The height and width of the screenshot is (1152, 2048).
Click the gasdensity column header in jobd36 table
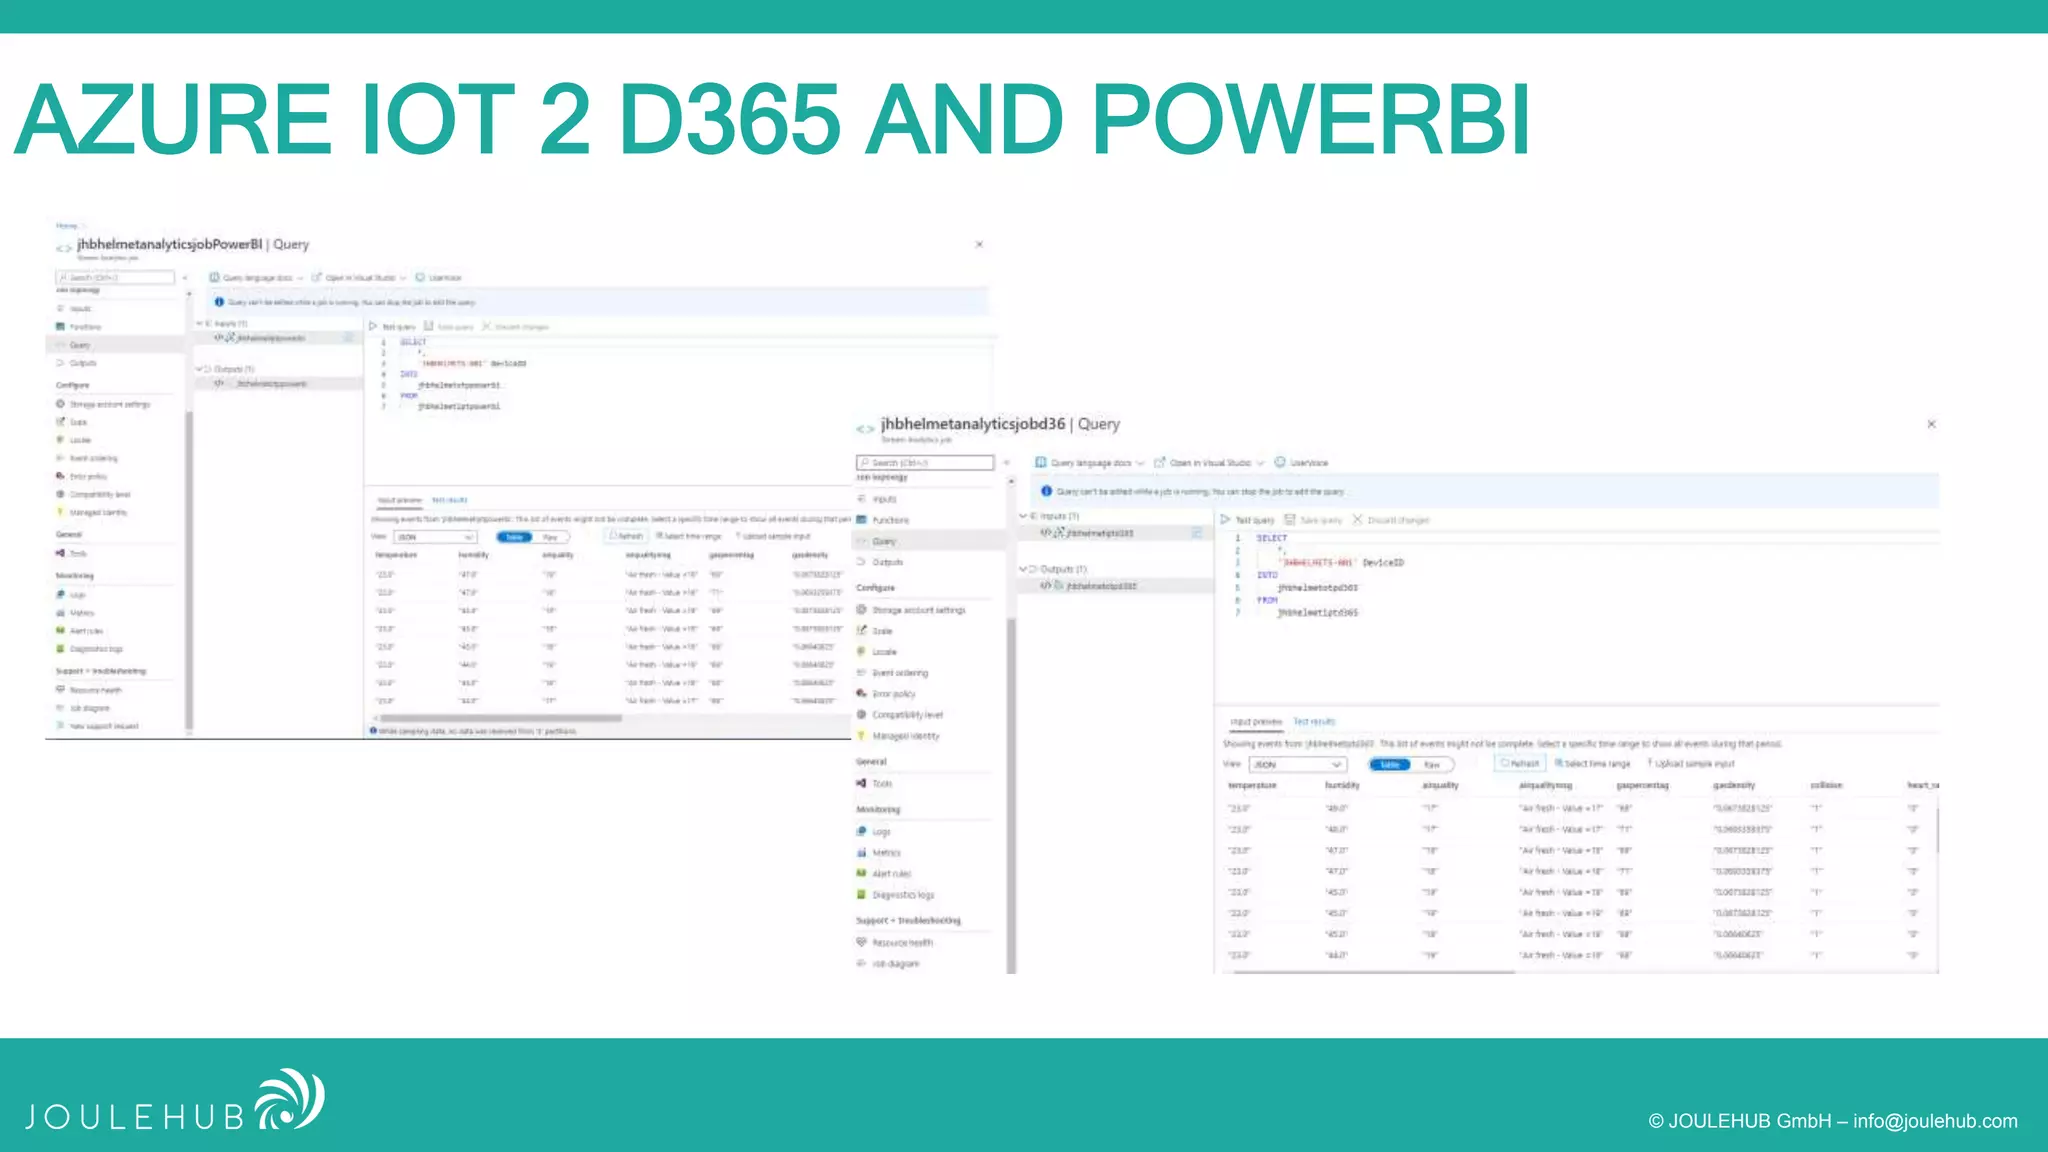tap(1734, 786)
